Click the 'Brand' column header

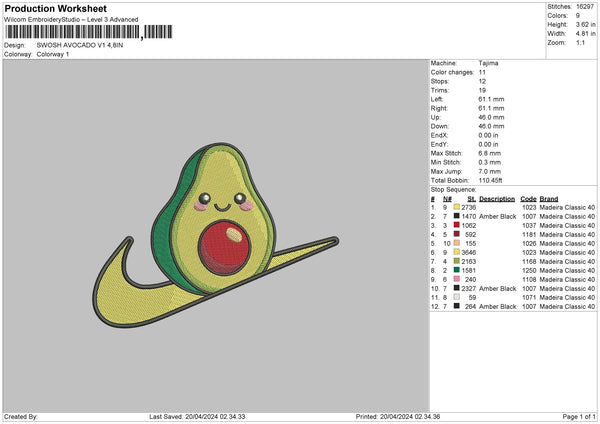click(549, 199)
